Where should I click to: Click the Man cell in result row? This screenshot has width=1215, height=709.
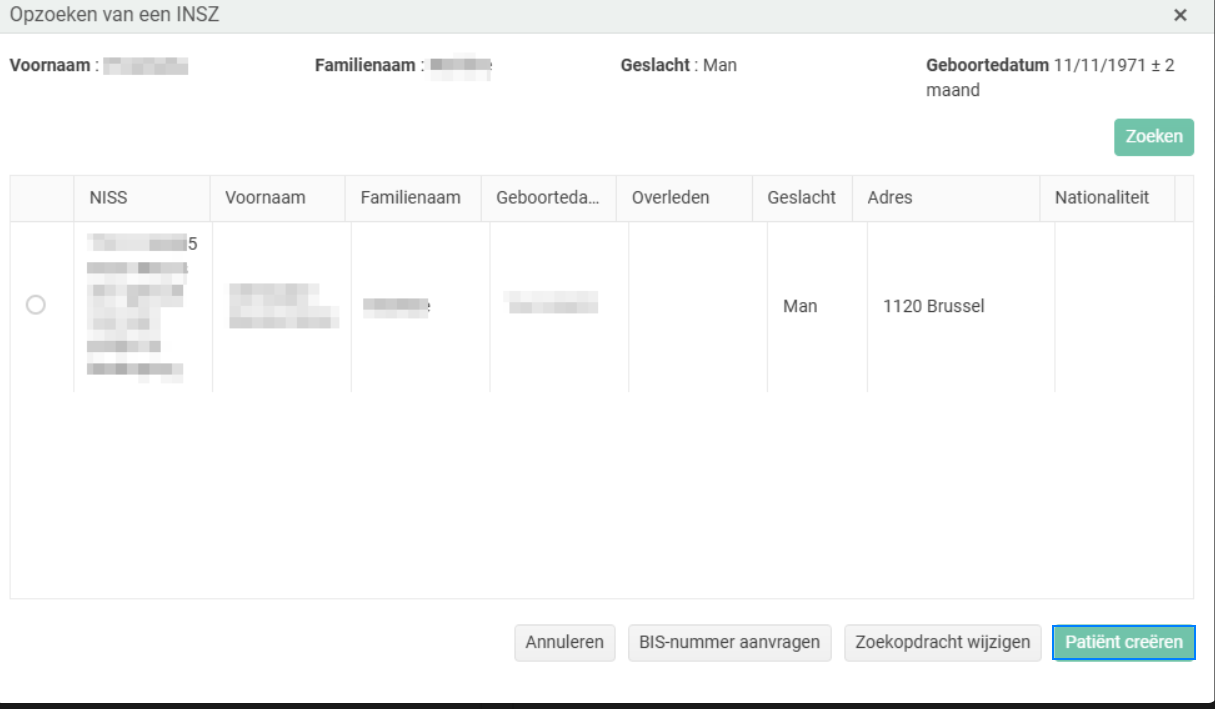[800, 306]
